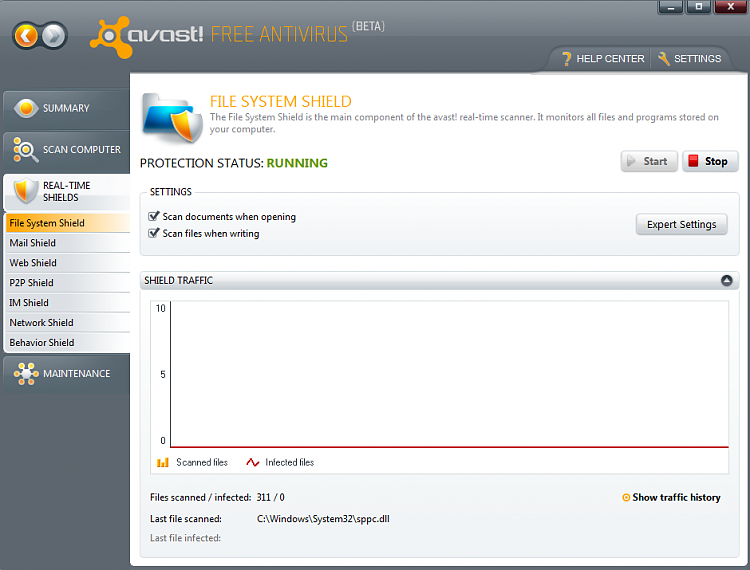
Task: Open Settings tab at top right
Action: coord(690,59)
